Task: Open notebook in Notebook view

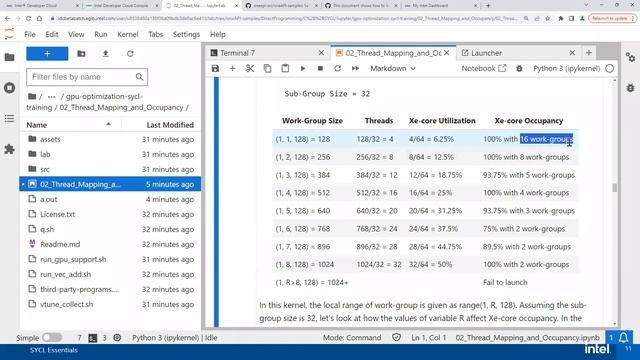Action: (x=484, y=69)
